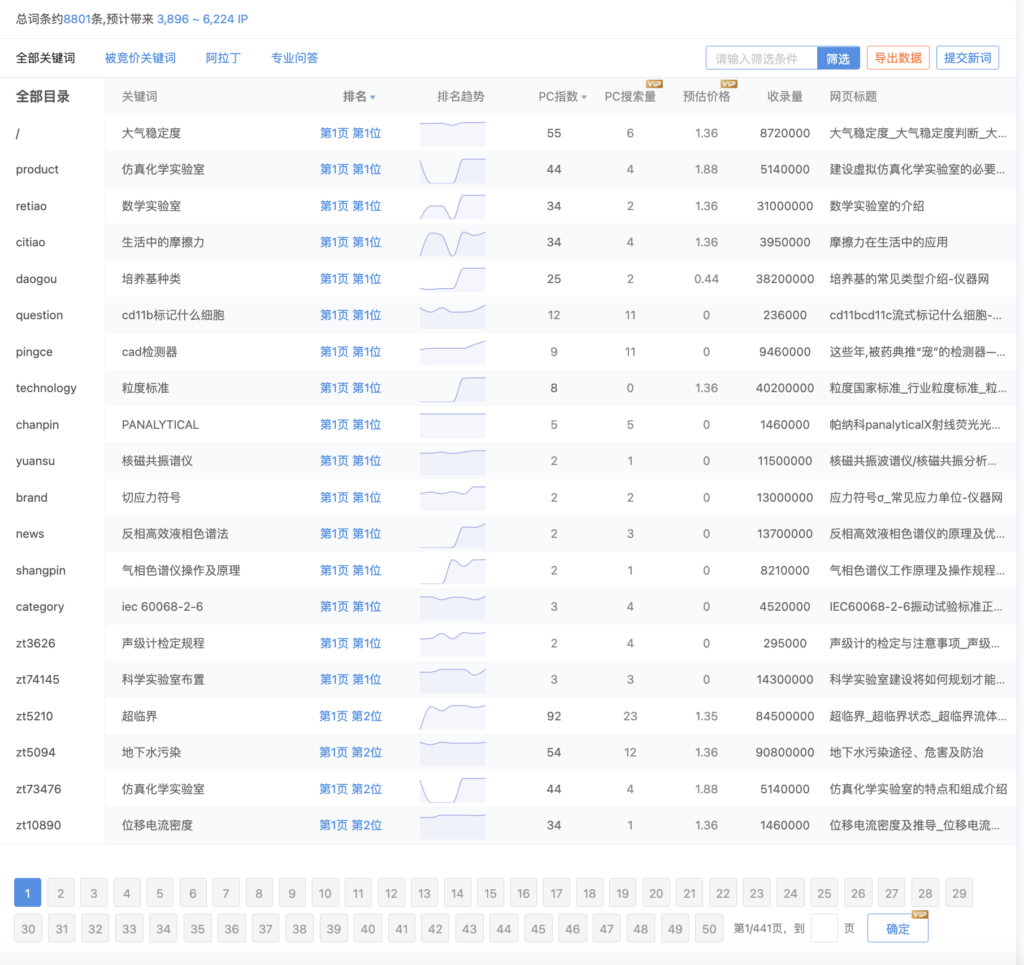The height and width of the screenshot is (965, 1024).
Task: Open ranking link for 数学实验室
Action: 350,206
